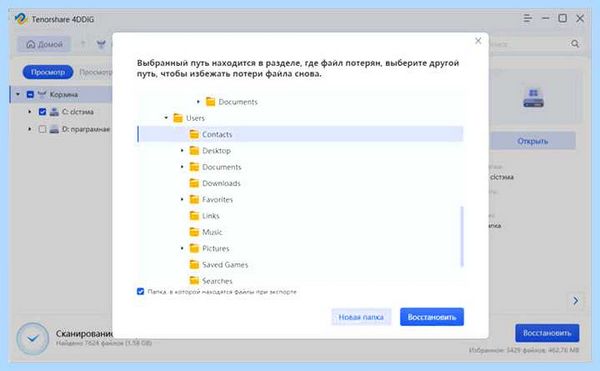Click the search magnifier icon
The height and width of the screenshot is (371, 600).
[x=575, y=44]
